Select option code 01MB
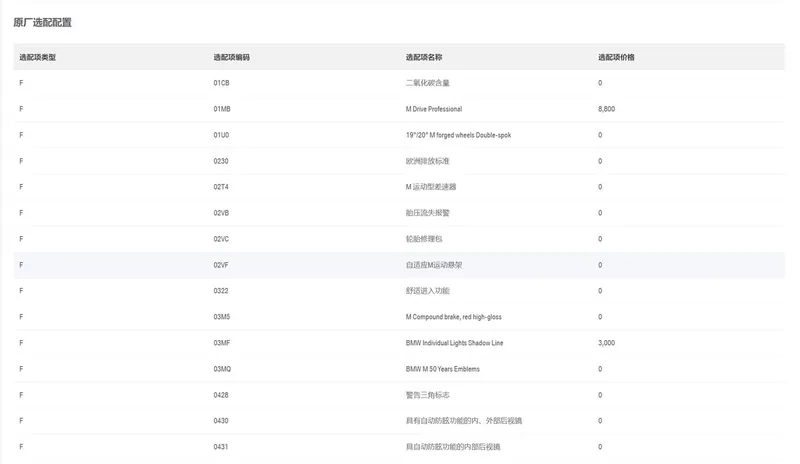 [x=222, y=109]
